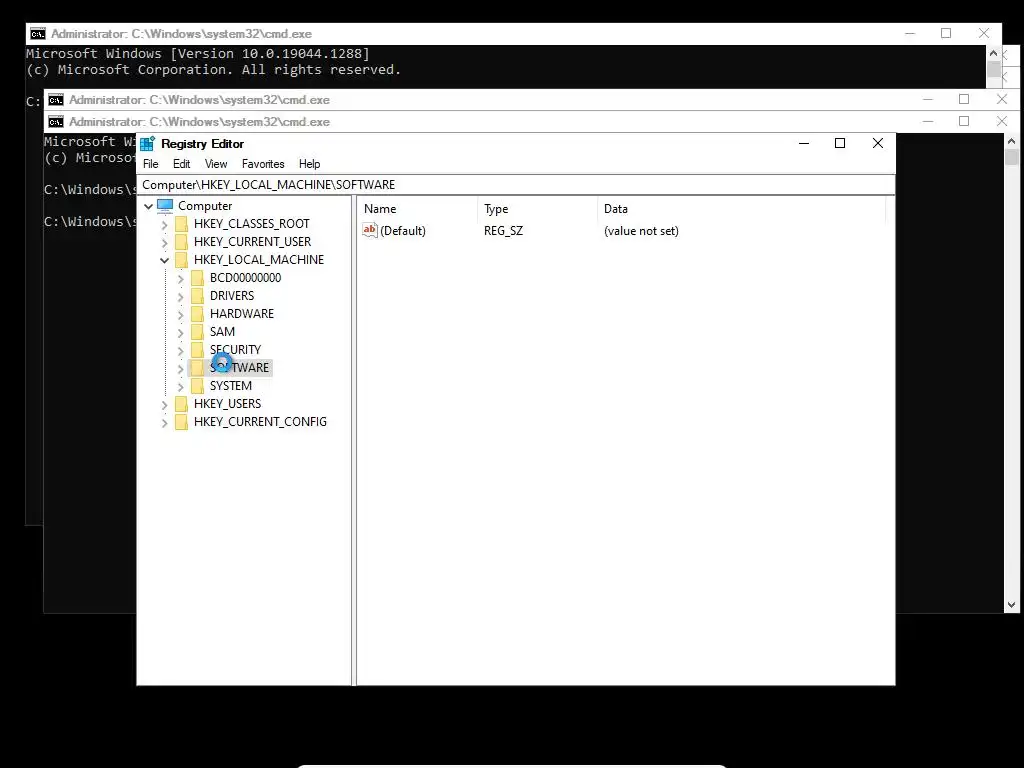Click scroll up arrow in topmost cmd window
1024x768 pixels.
(993, 54)
